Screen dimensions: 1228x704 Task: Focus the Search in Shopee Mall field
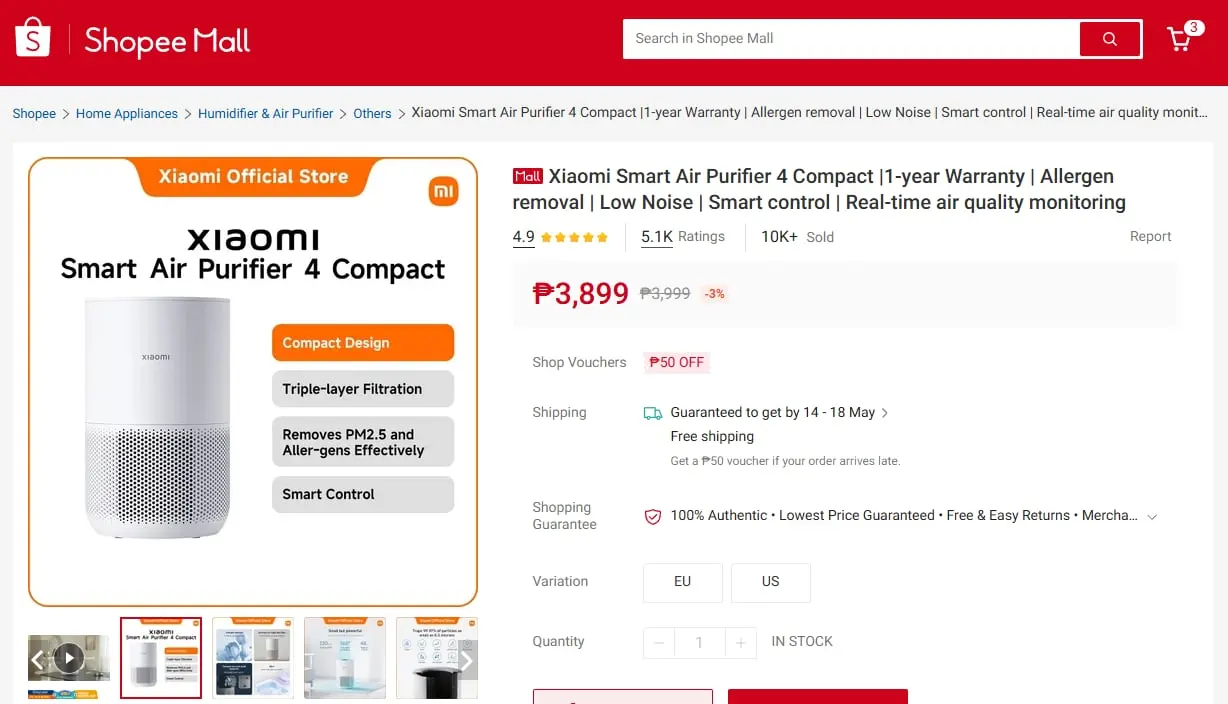click(851, 39)
